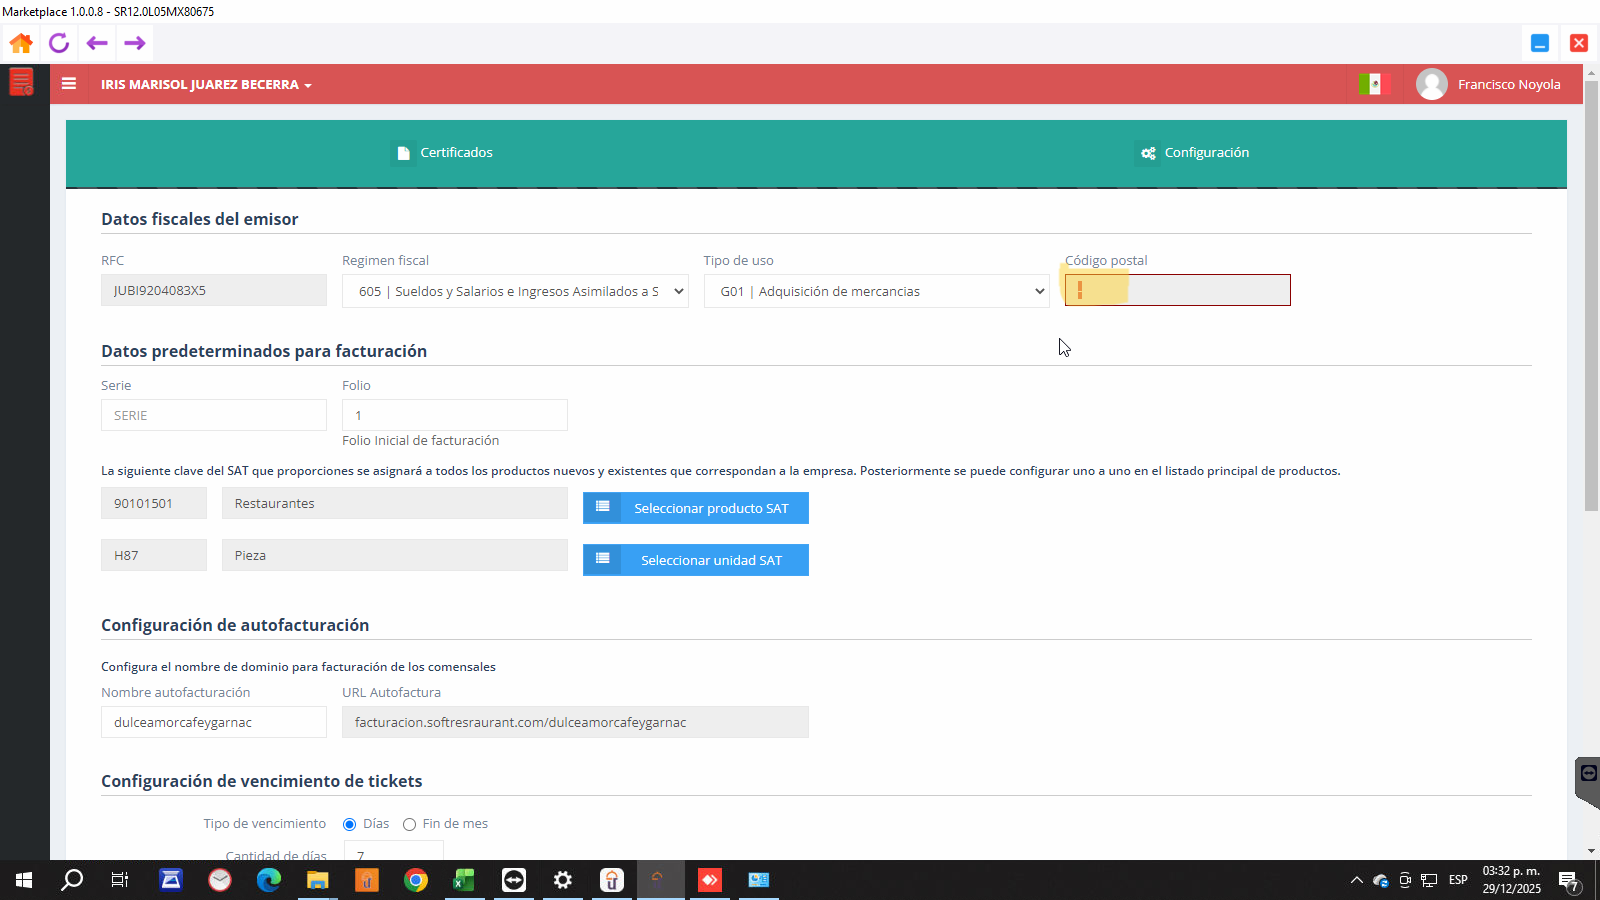Navigate back with the left arrow

pos(97,43)
